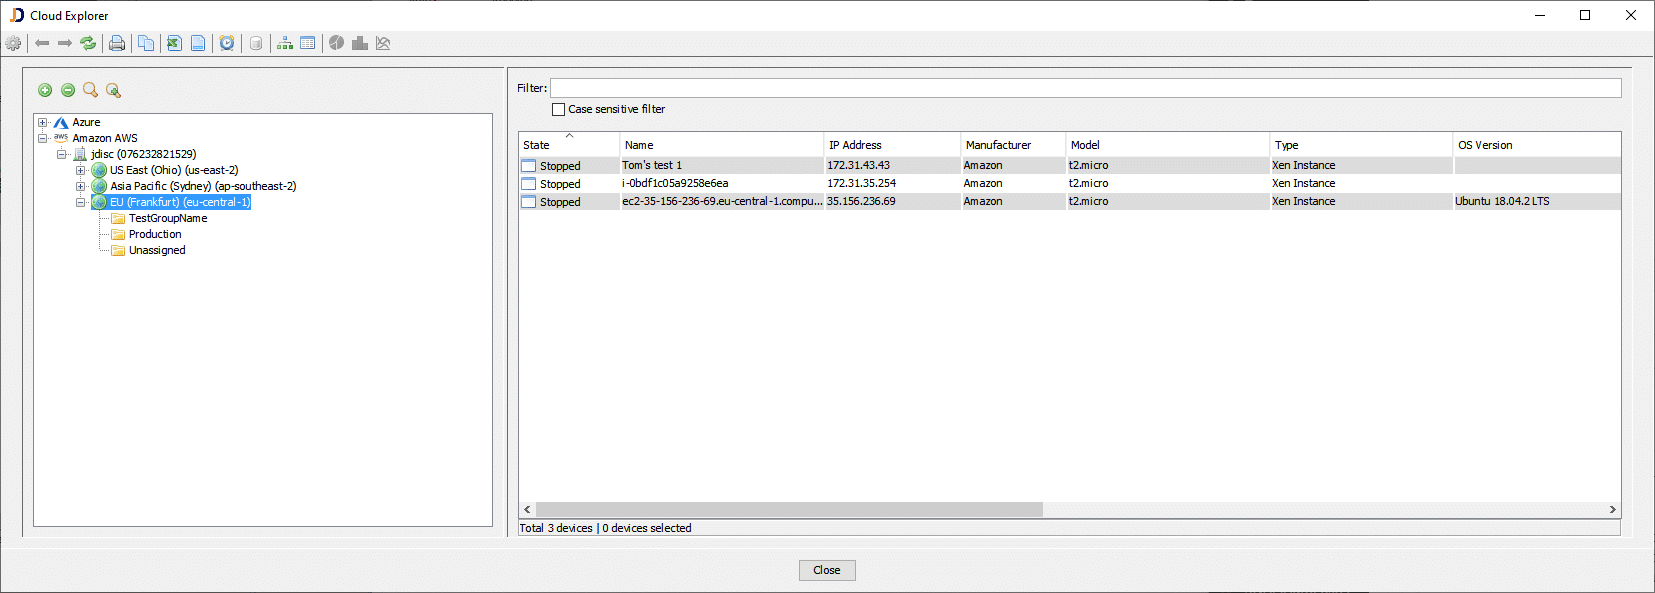Copy with the two-pages icon

point(146,43)
